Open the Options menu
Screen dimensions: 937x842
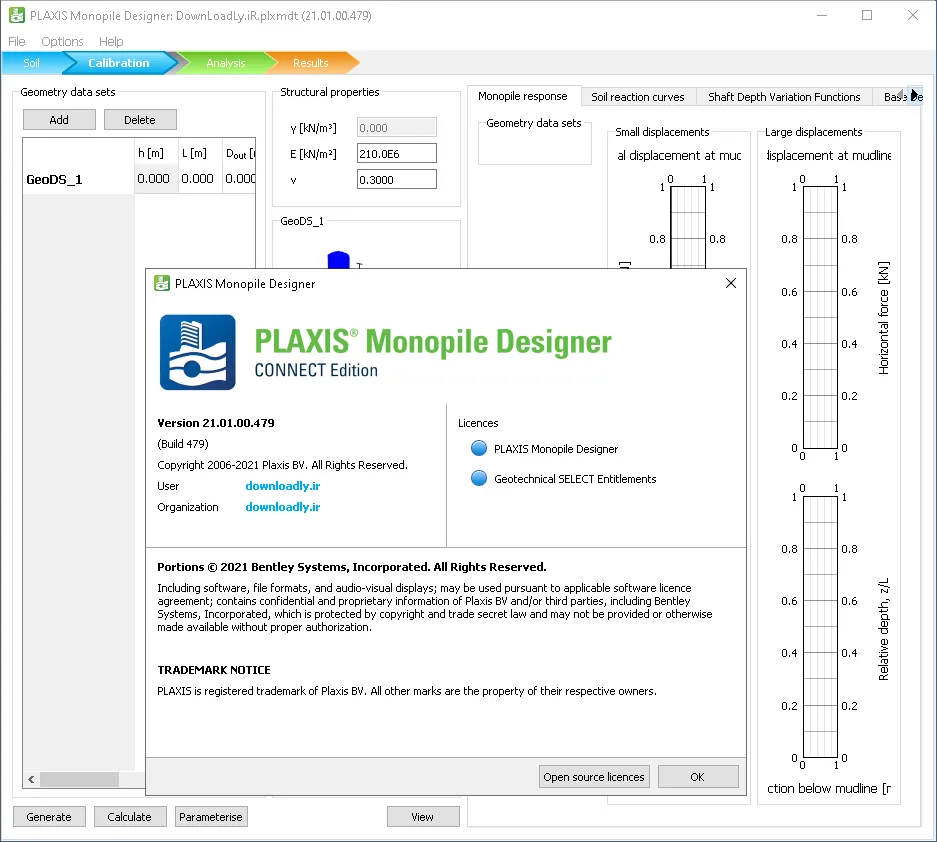62,41
